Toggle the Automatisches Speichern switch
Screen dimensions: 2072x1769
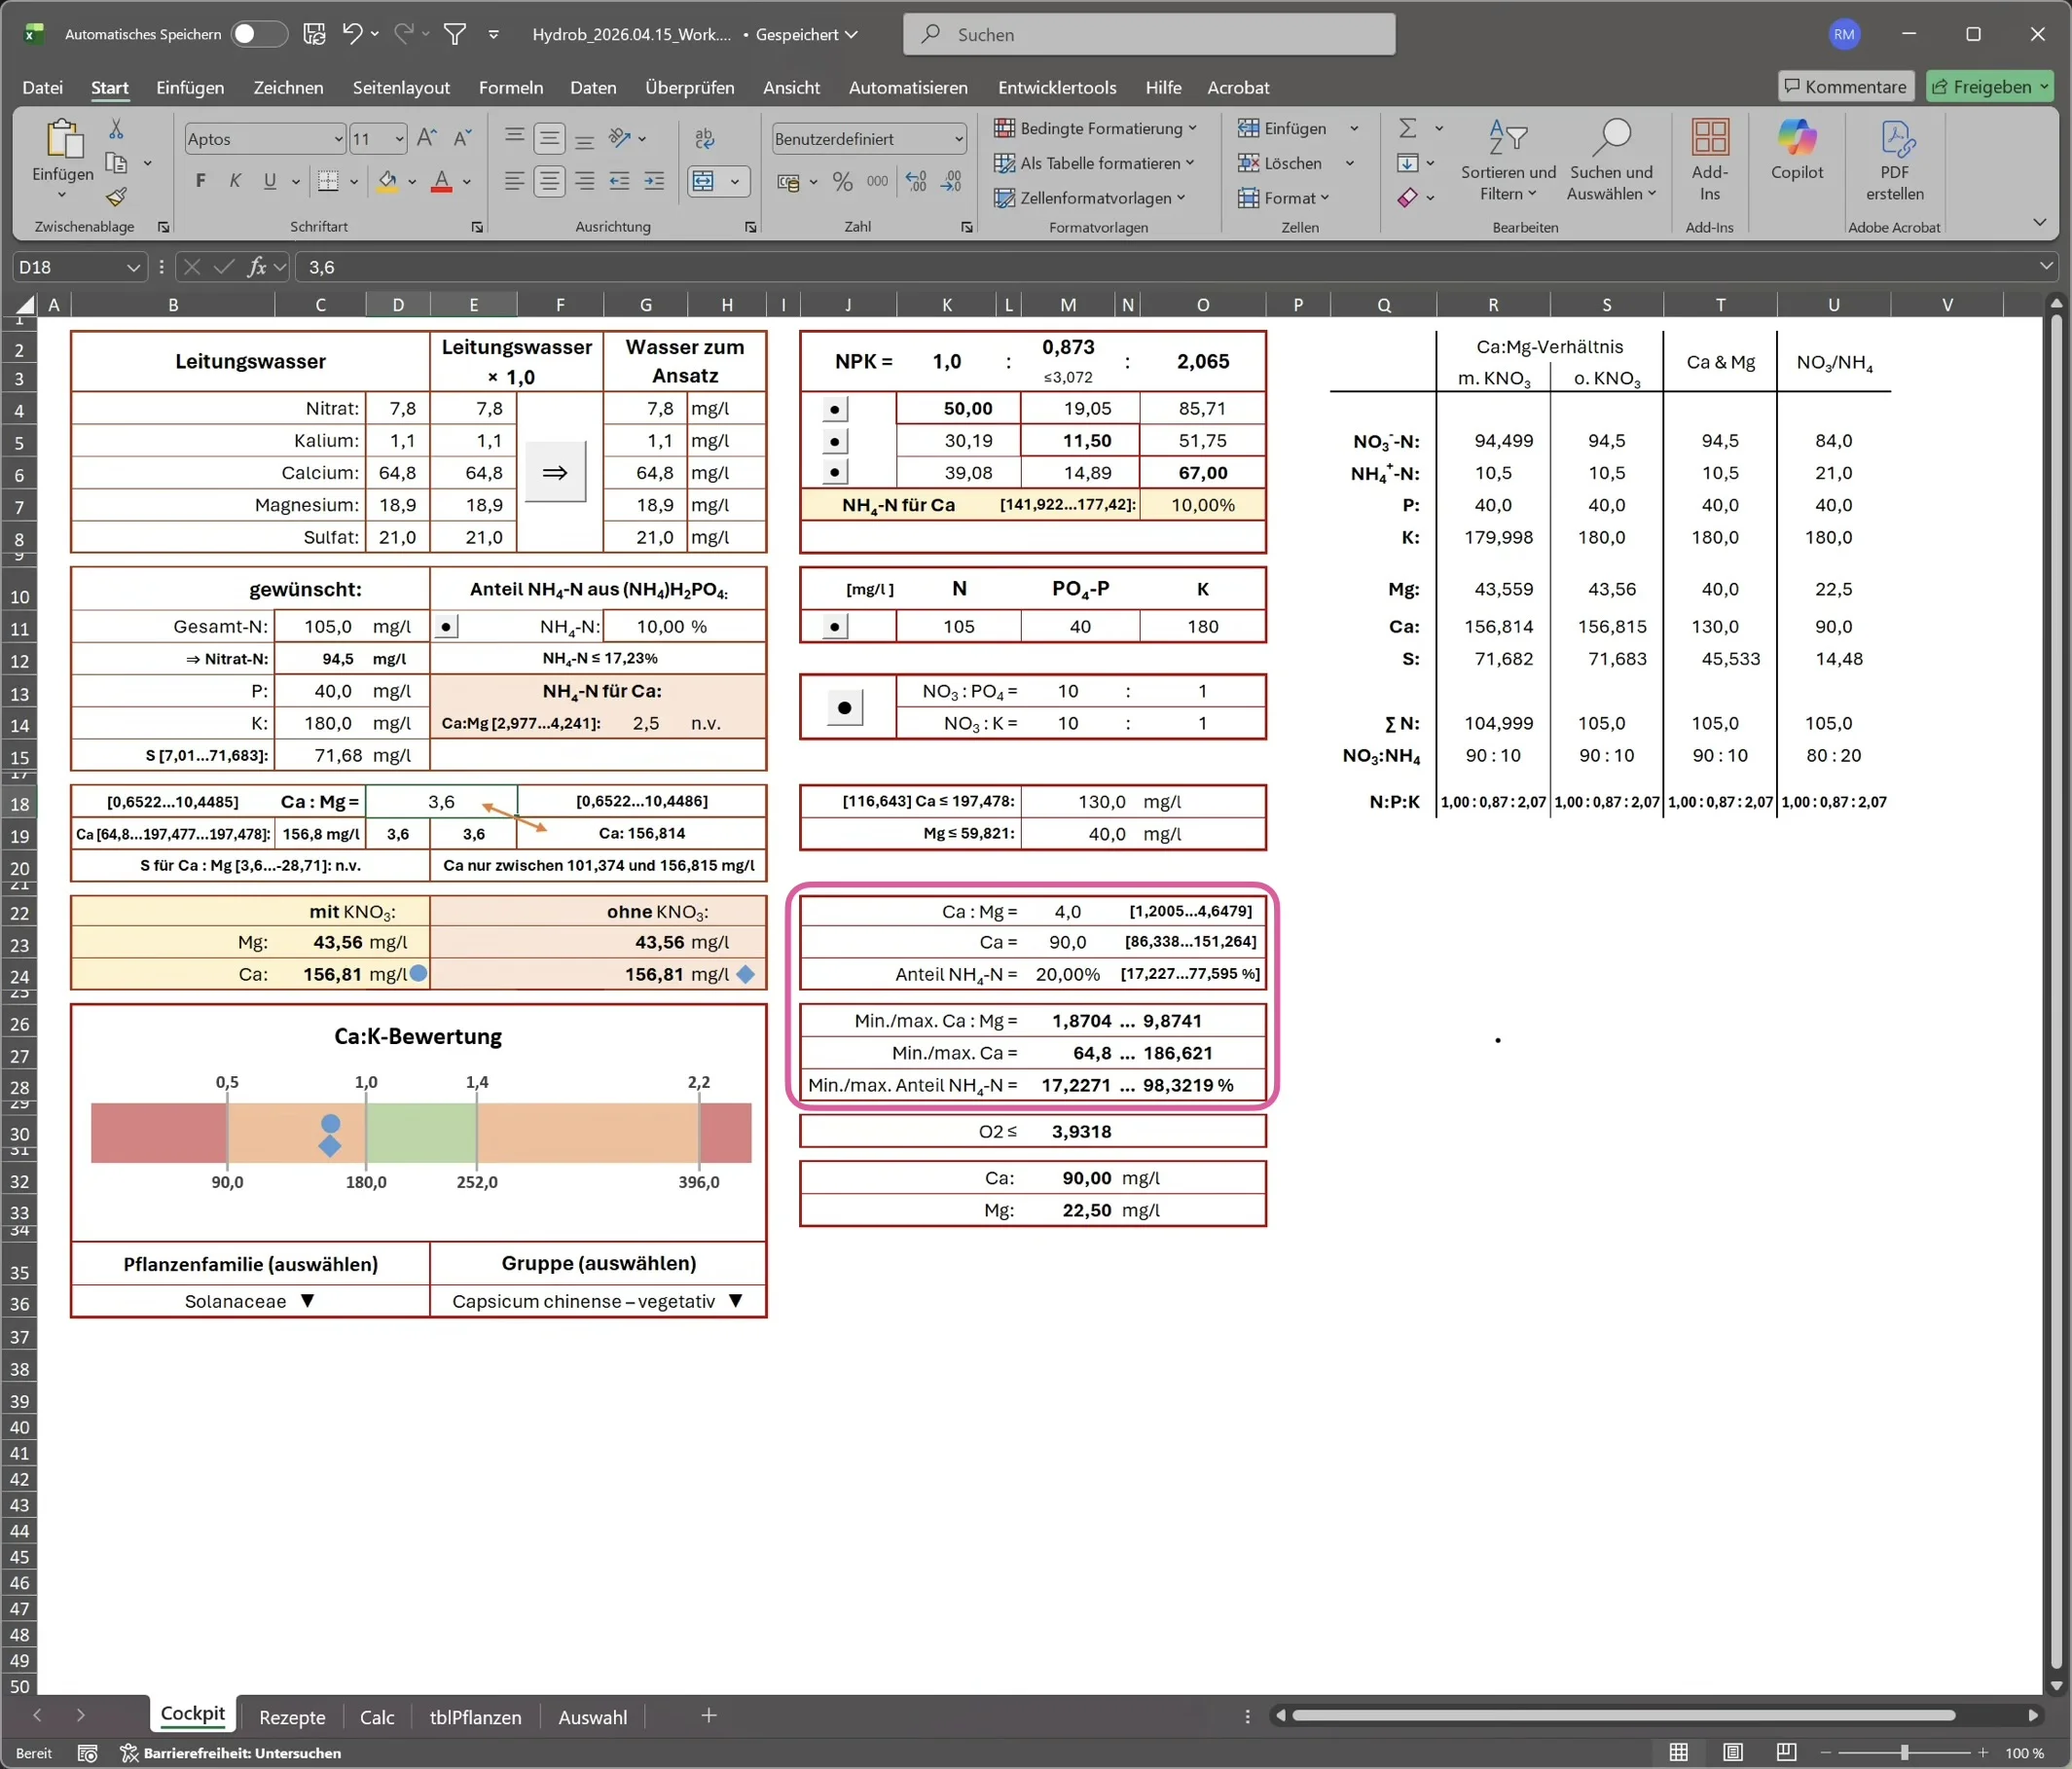[x=257, y=34]
